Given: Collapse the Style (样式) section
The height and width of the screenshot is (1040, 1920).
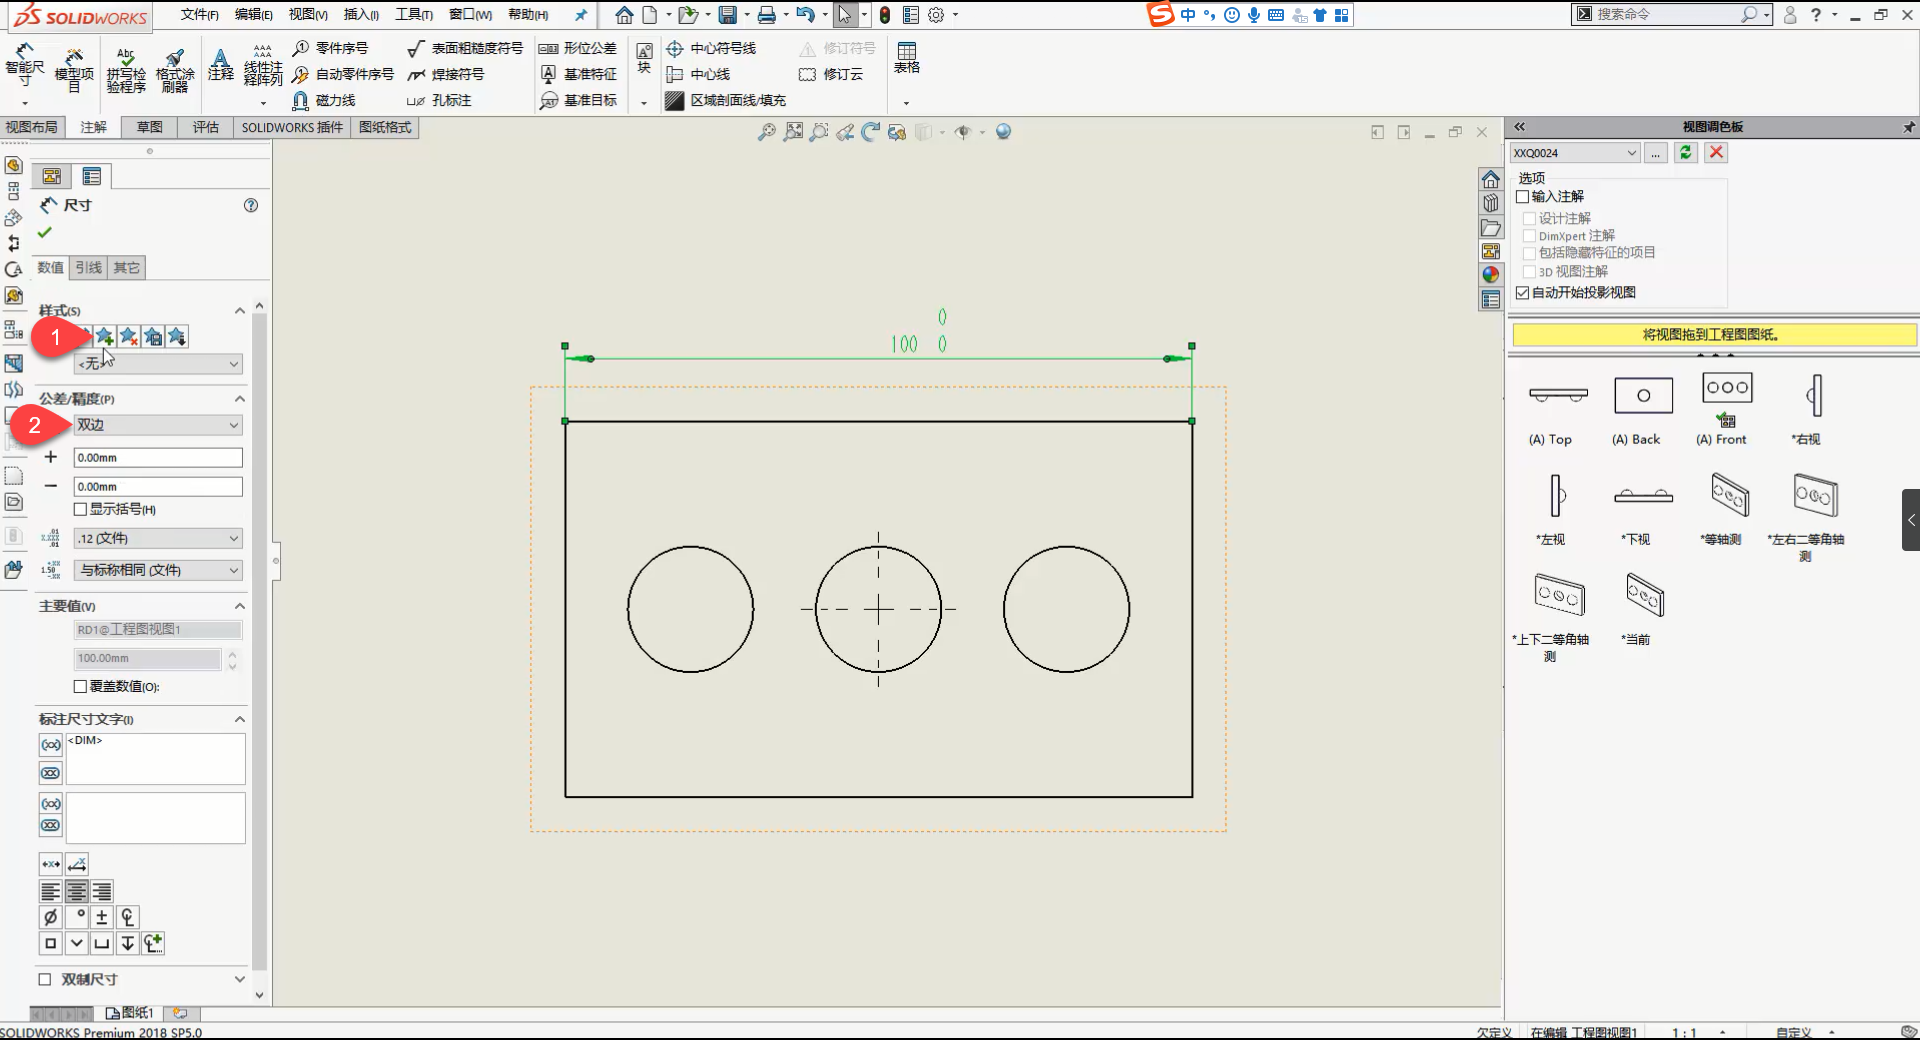Looking at the screenshot, I should 240,311.
